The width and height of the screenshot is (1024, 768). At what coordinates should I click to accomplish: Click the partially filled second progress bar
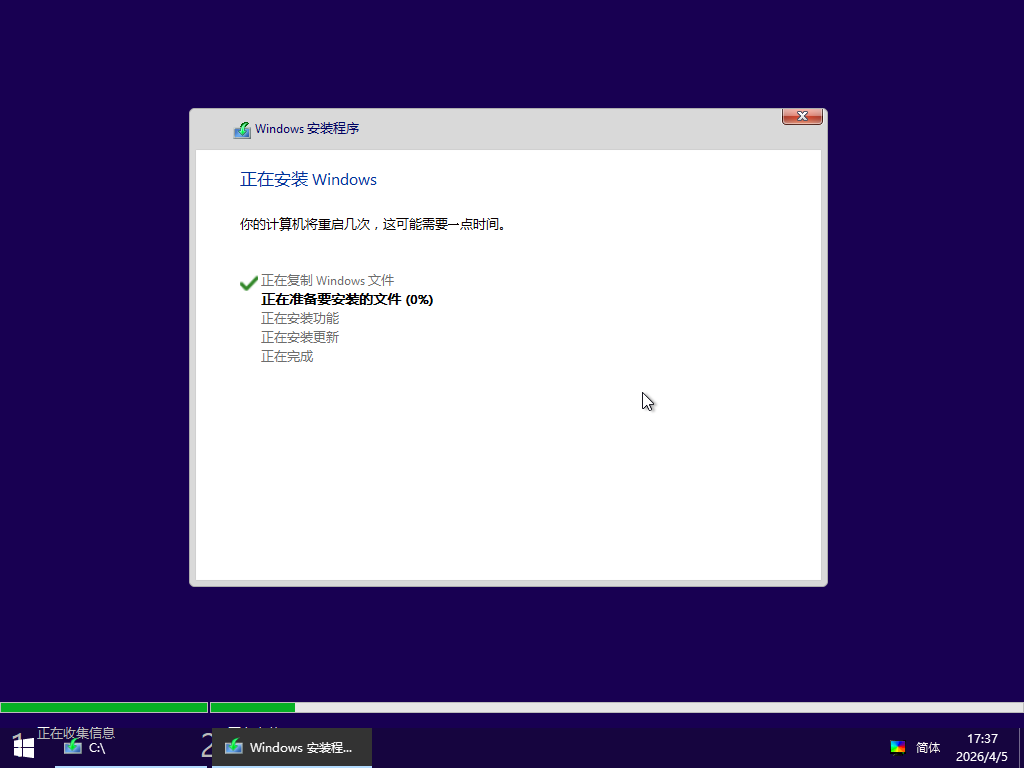(x=616, y=708)
